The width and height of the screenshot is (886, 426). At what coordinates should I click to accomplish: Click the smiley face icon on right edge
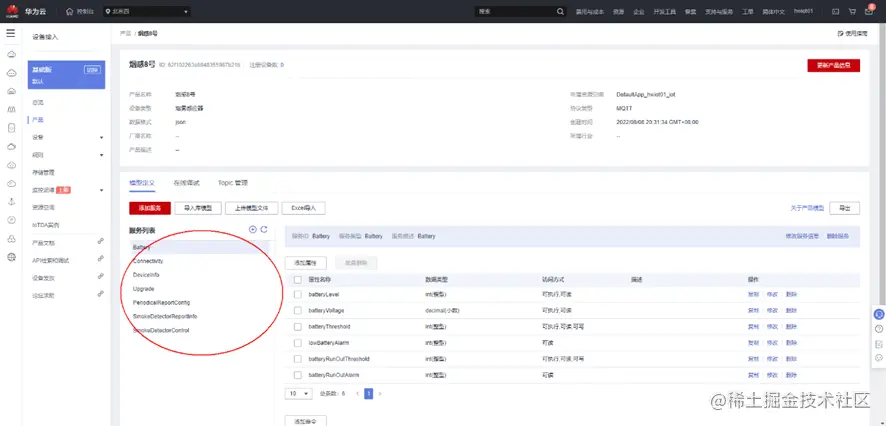point(879,358)
